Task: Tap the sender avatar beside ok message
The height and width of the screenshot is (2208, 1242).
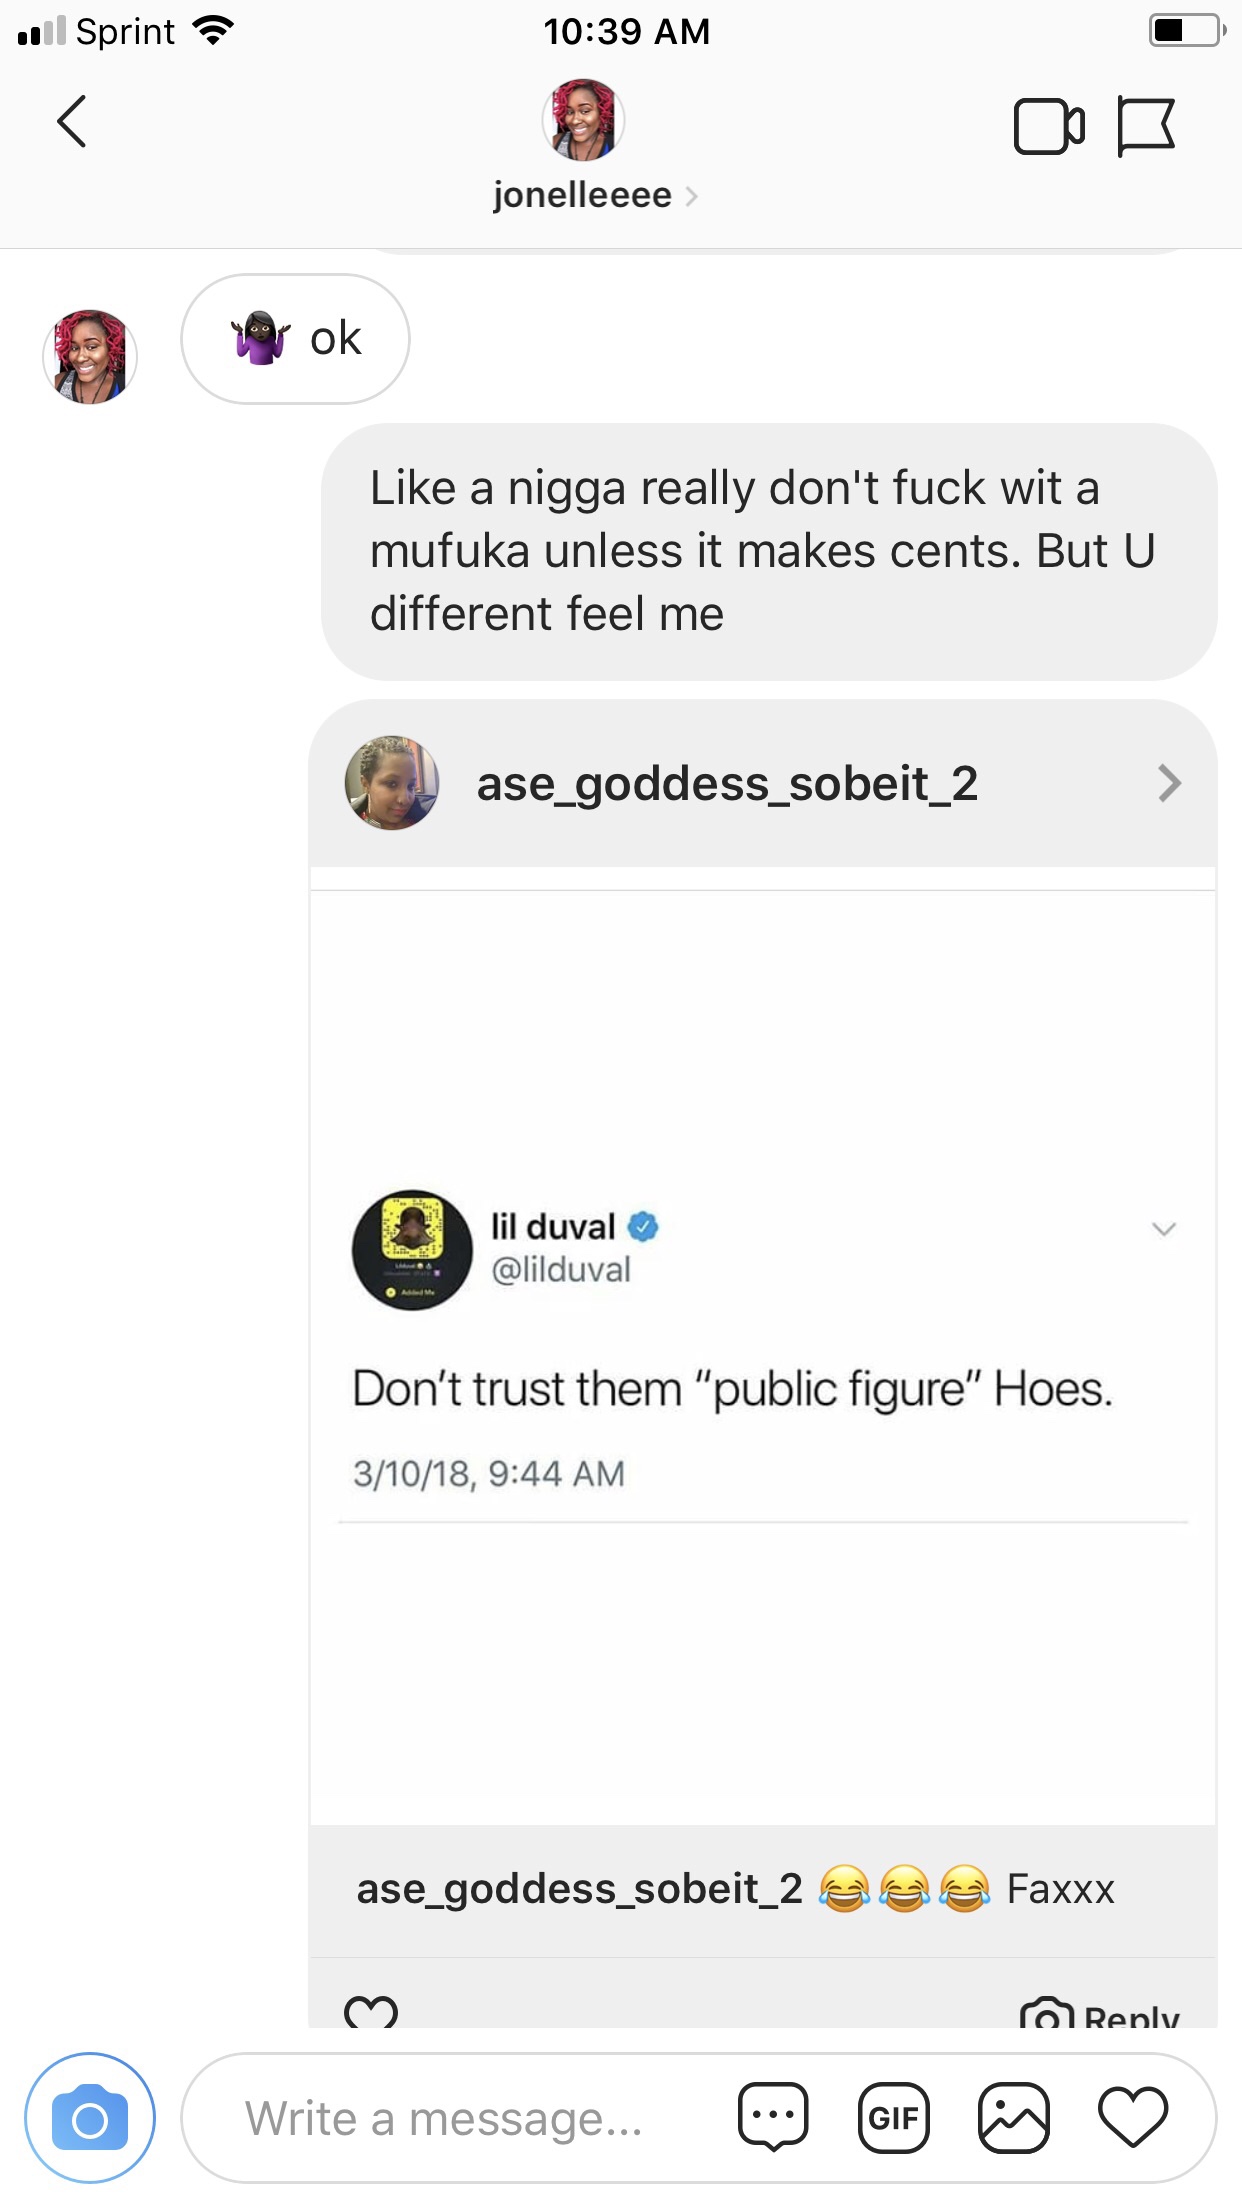Action: (x=90, y=357)
